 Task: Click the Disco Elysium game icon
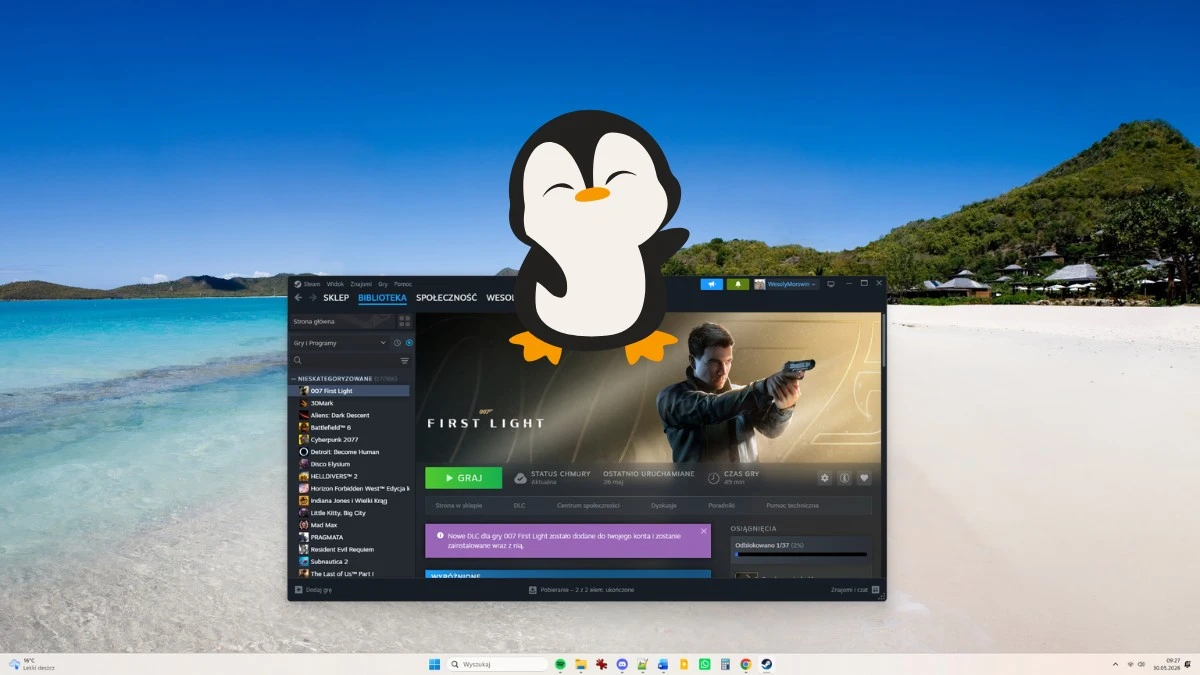pyautogui.click(x=303, y=464)
